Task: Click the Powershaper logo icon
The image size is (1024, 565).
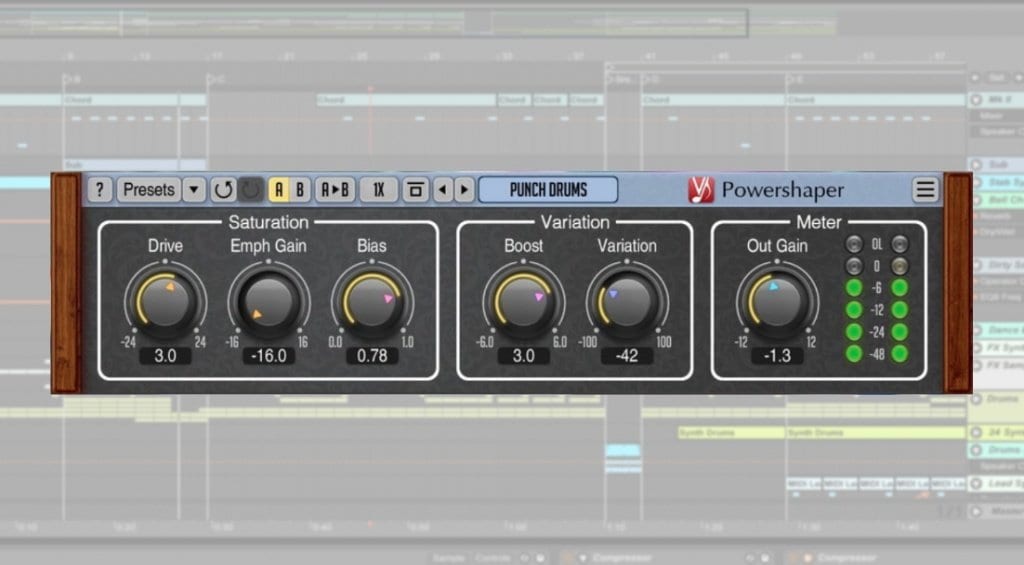Action: (701, 190)
